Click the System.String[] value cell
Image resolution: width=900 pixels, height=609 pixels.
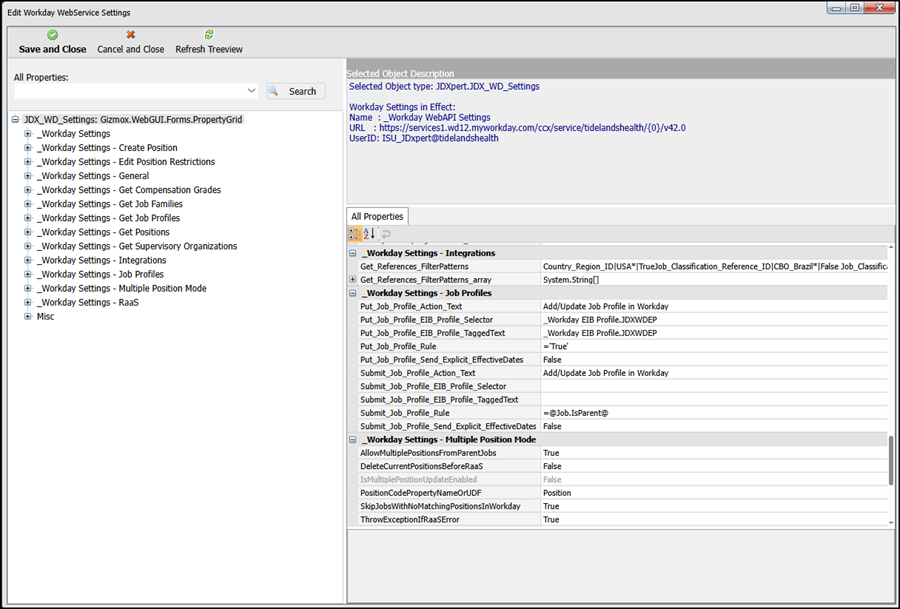714,280
